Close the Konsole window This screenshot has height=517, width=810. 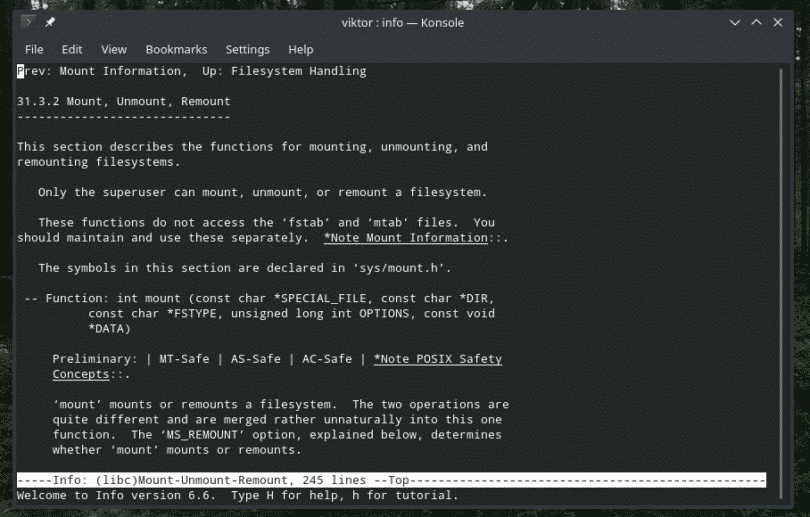pyautogui.click(x=777, y=22)
